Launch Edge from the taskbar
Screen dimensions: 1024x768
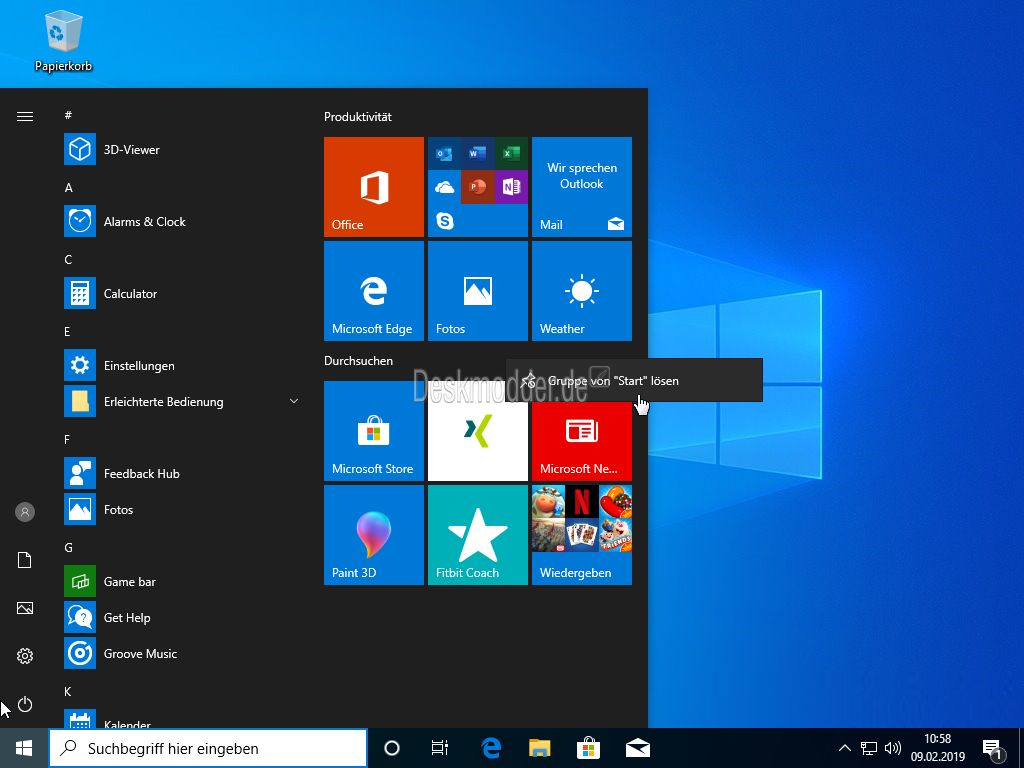(x=491, y=748)
